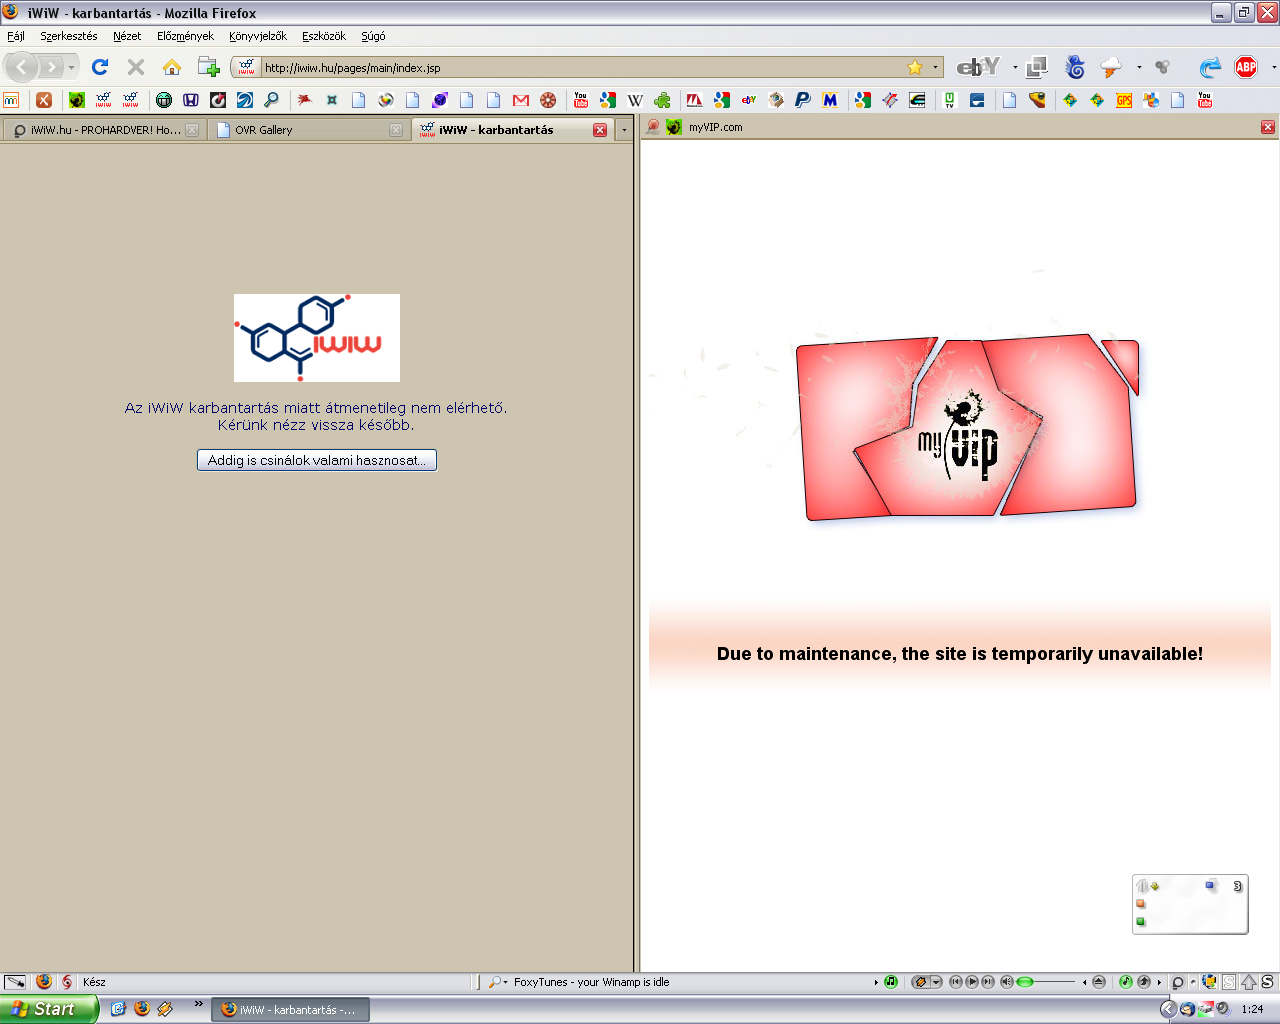Open the first YouTube bookmark near Gmail
Screen dimensions: 1280x1024
(x=581, y=100)
